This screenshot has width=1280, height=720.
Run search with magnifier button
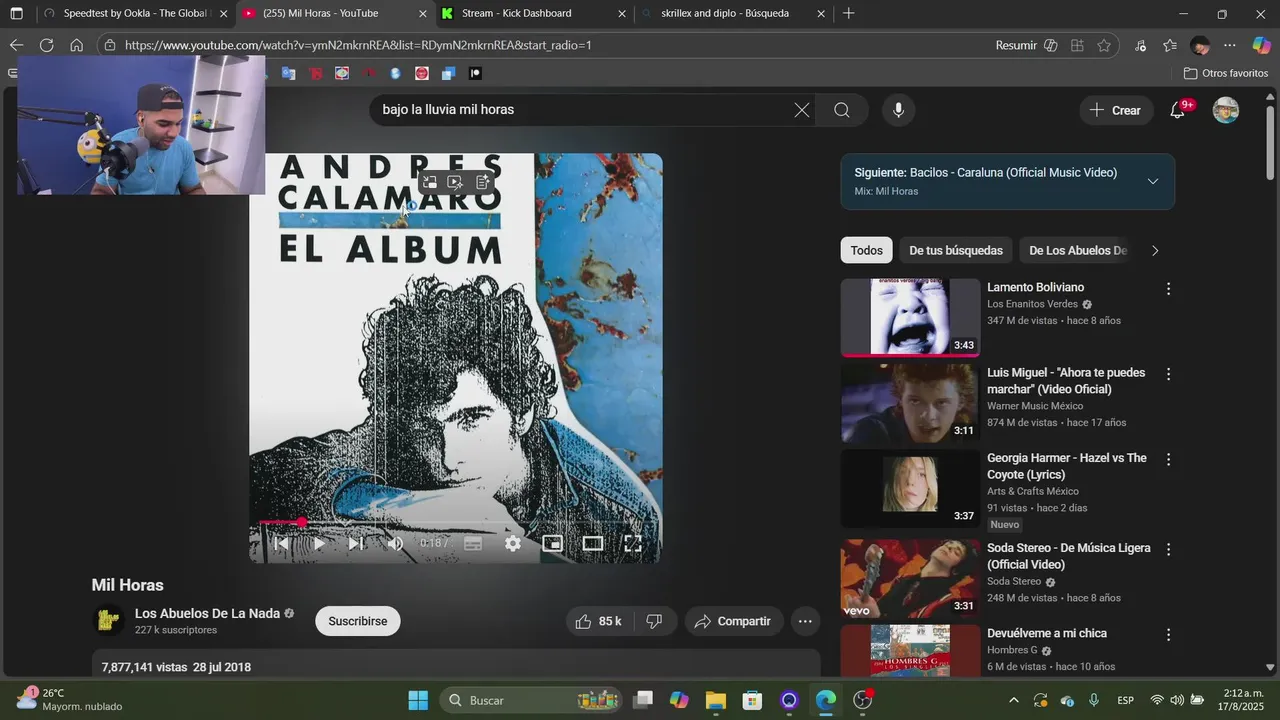842,110
